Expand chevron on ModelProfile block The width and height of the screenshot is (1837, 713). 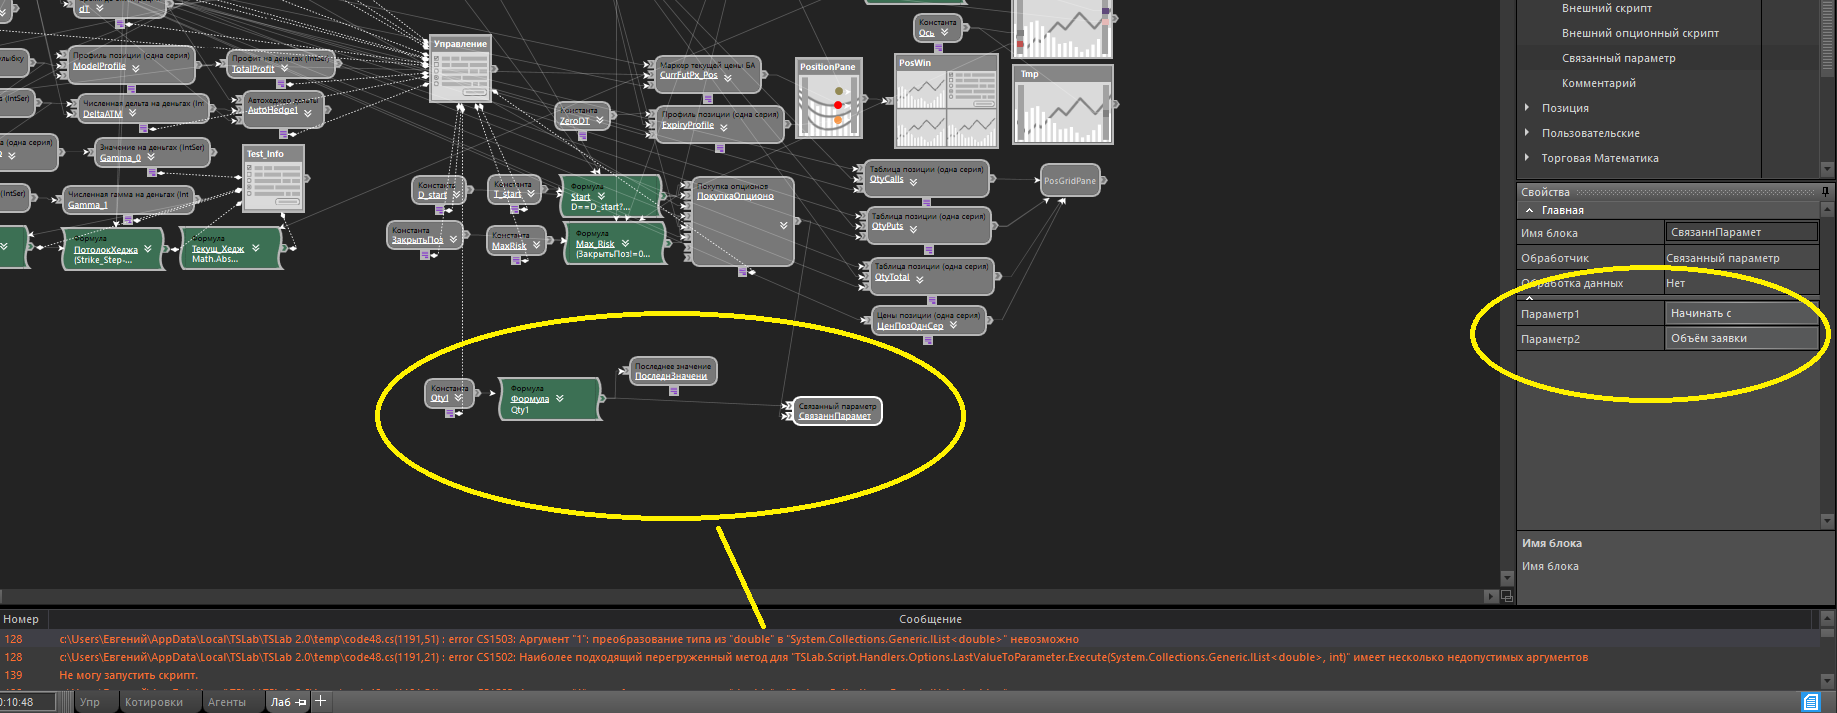click(x=134, y=66)
